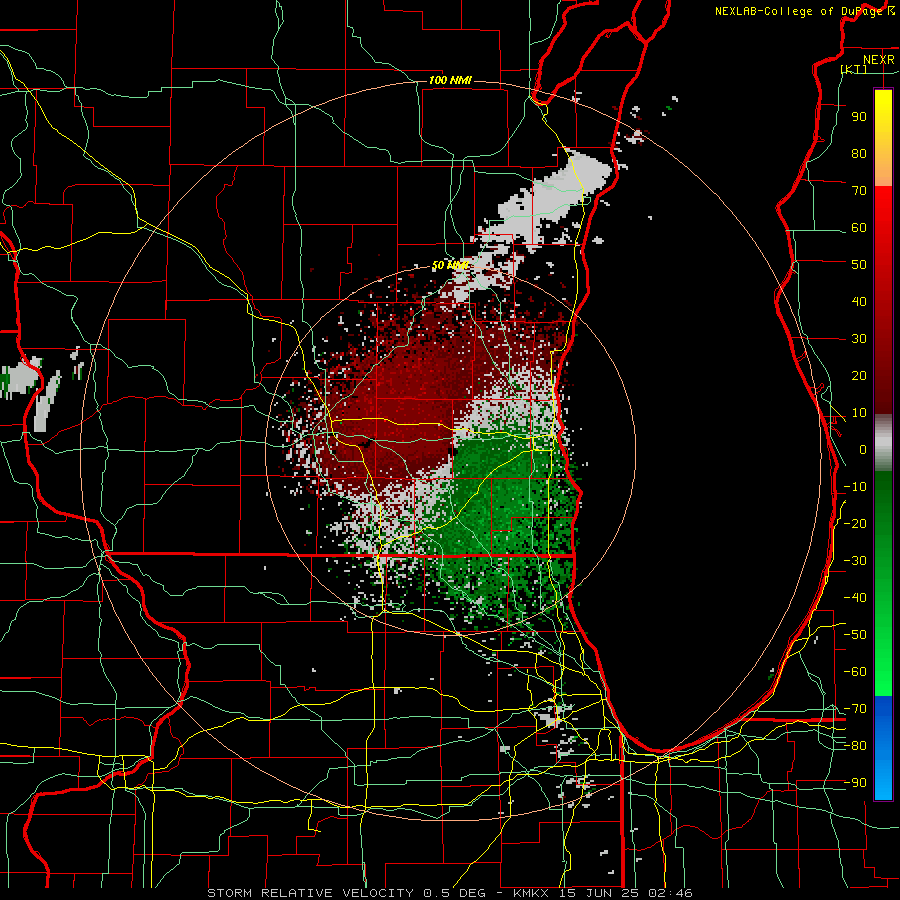This screenshot has width=900, height=900.
Task: Click the 70 label on velocity scale
Action: point(859,191)
